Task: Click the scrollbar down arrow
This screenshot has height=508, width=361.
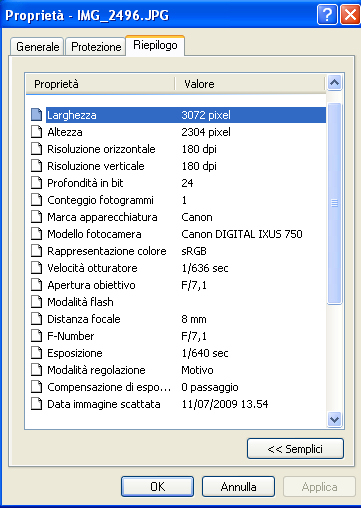Action: coord(334,419)
